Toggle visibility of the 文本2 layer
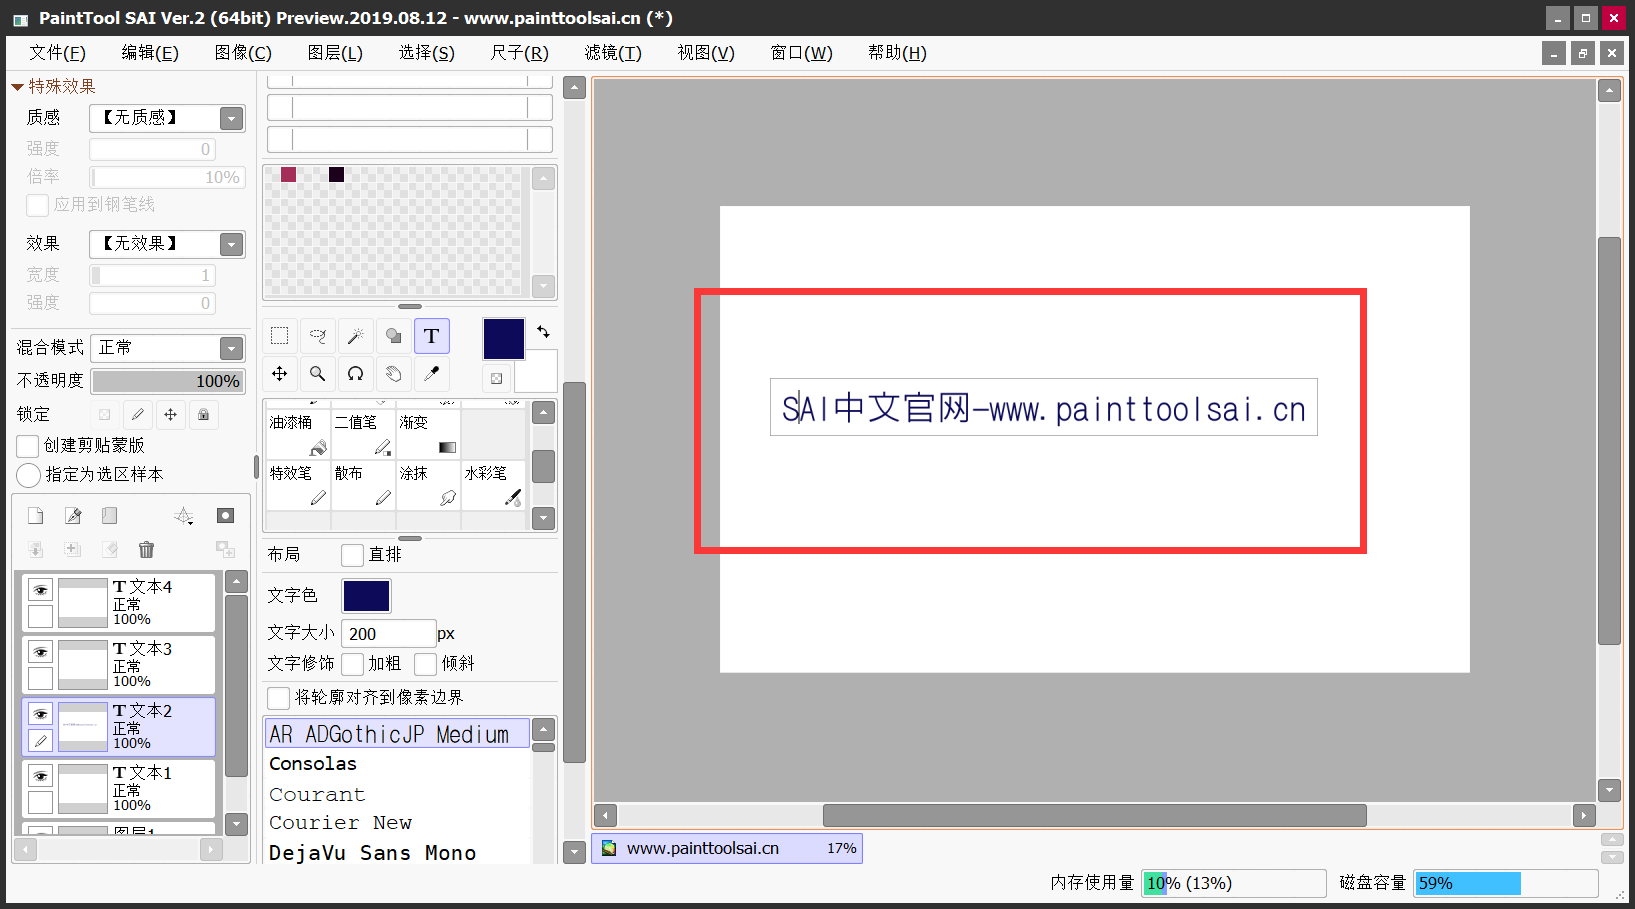1635x909 pixels. pyautogui.click(x=40, y=714)
